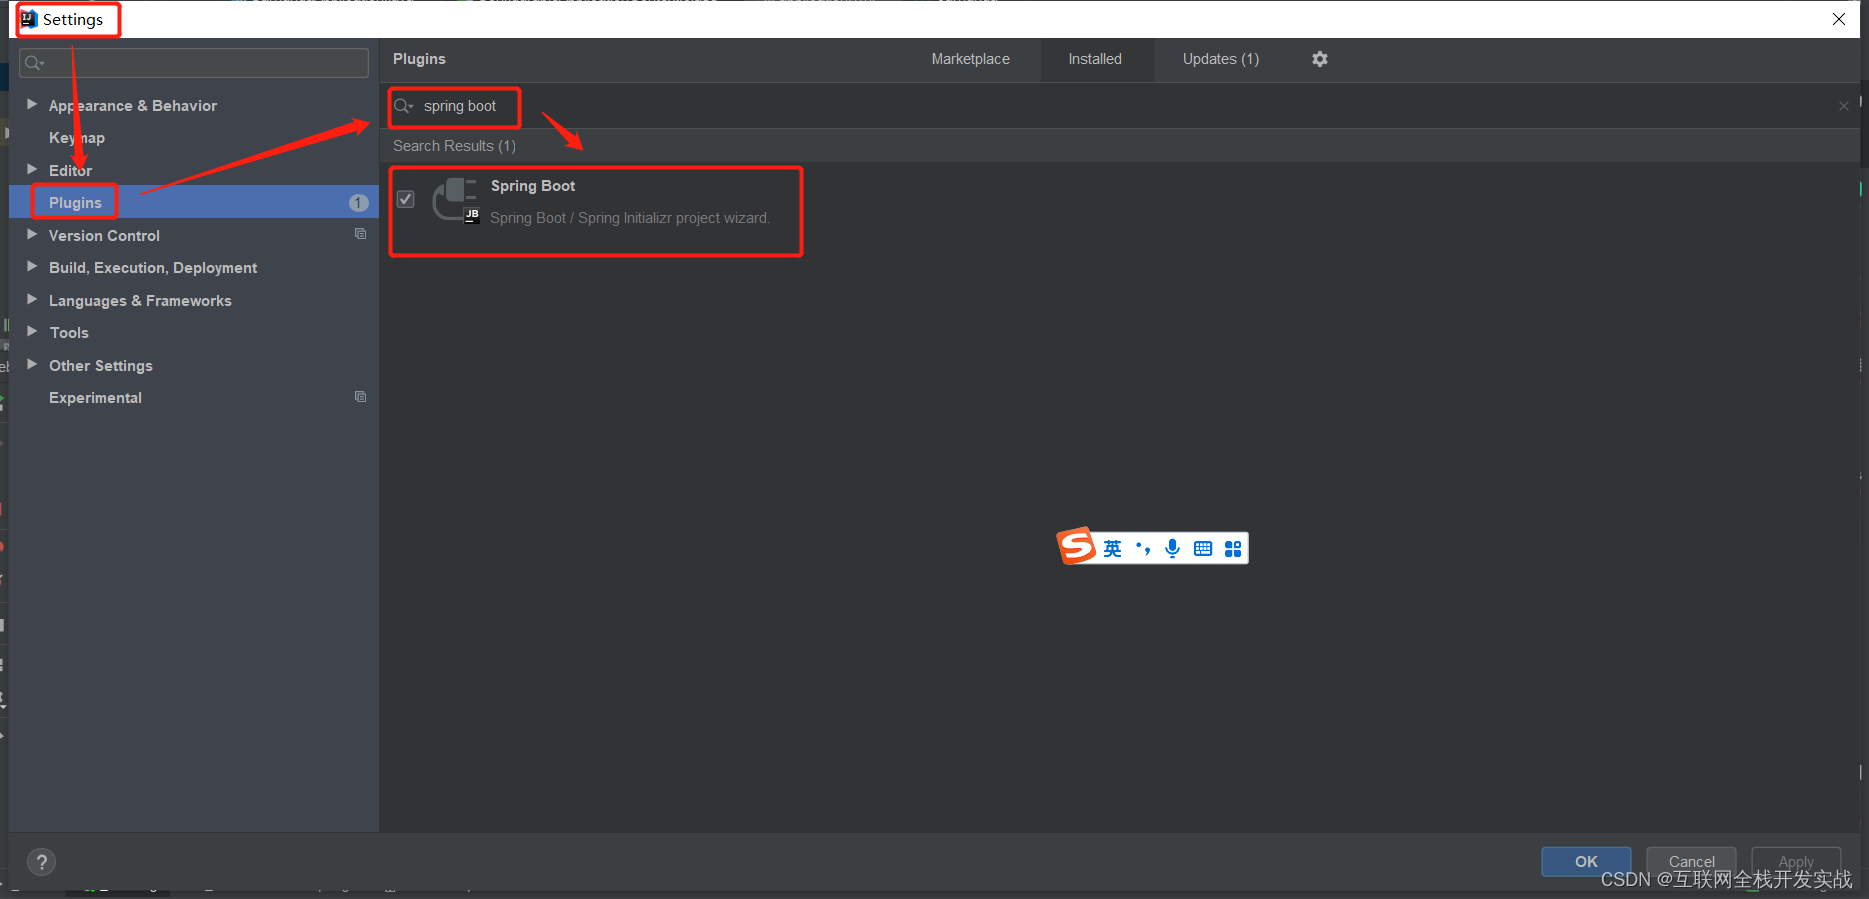Switch to the Installed tab
This screenshot has width=1869, height=899.
pyautogui.click(x=1095, y=59)
